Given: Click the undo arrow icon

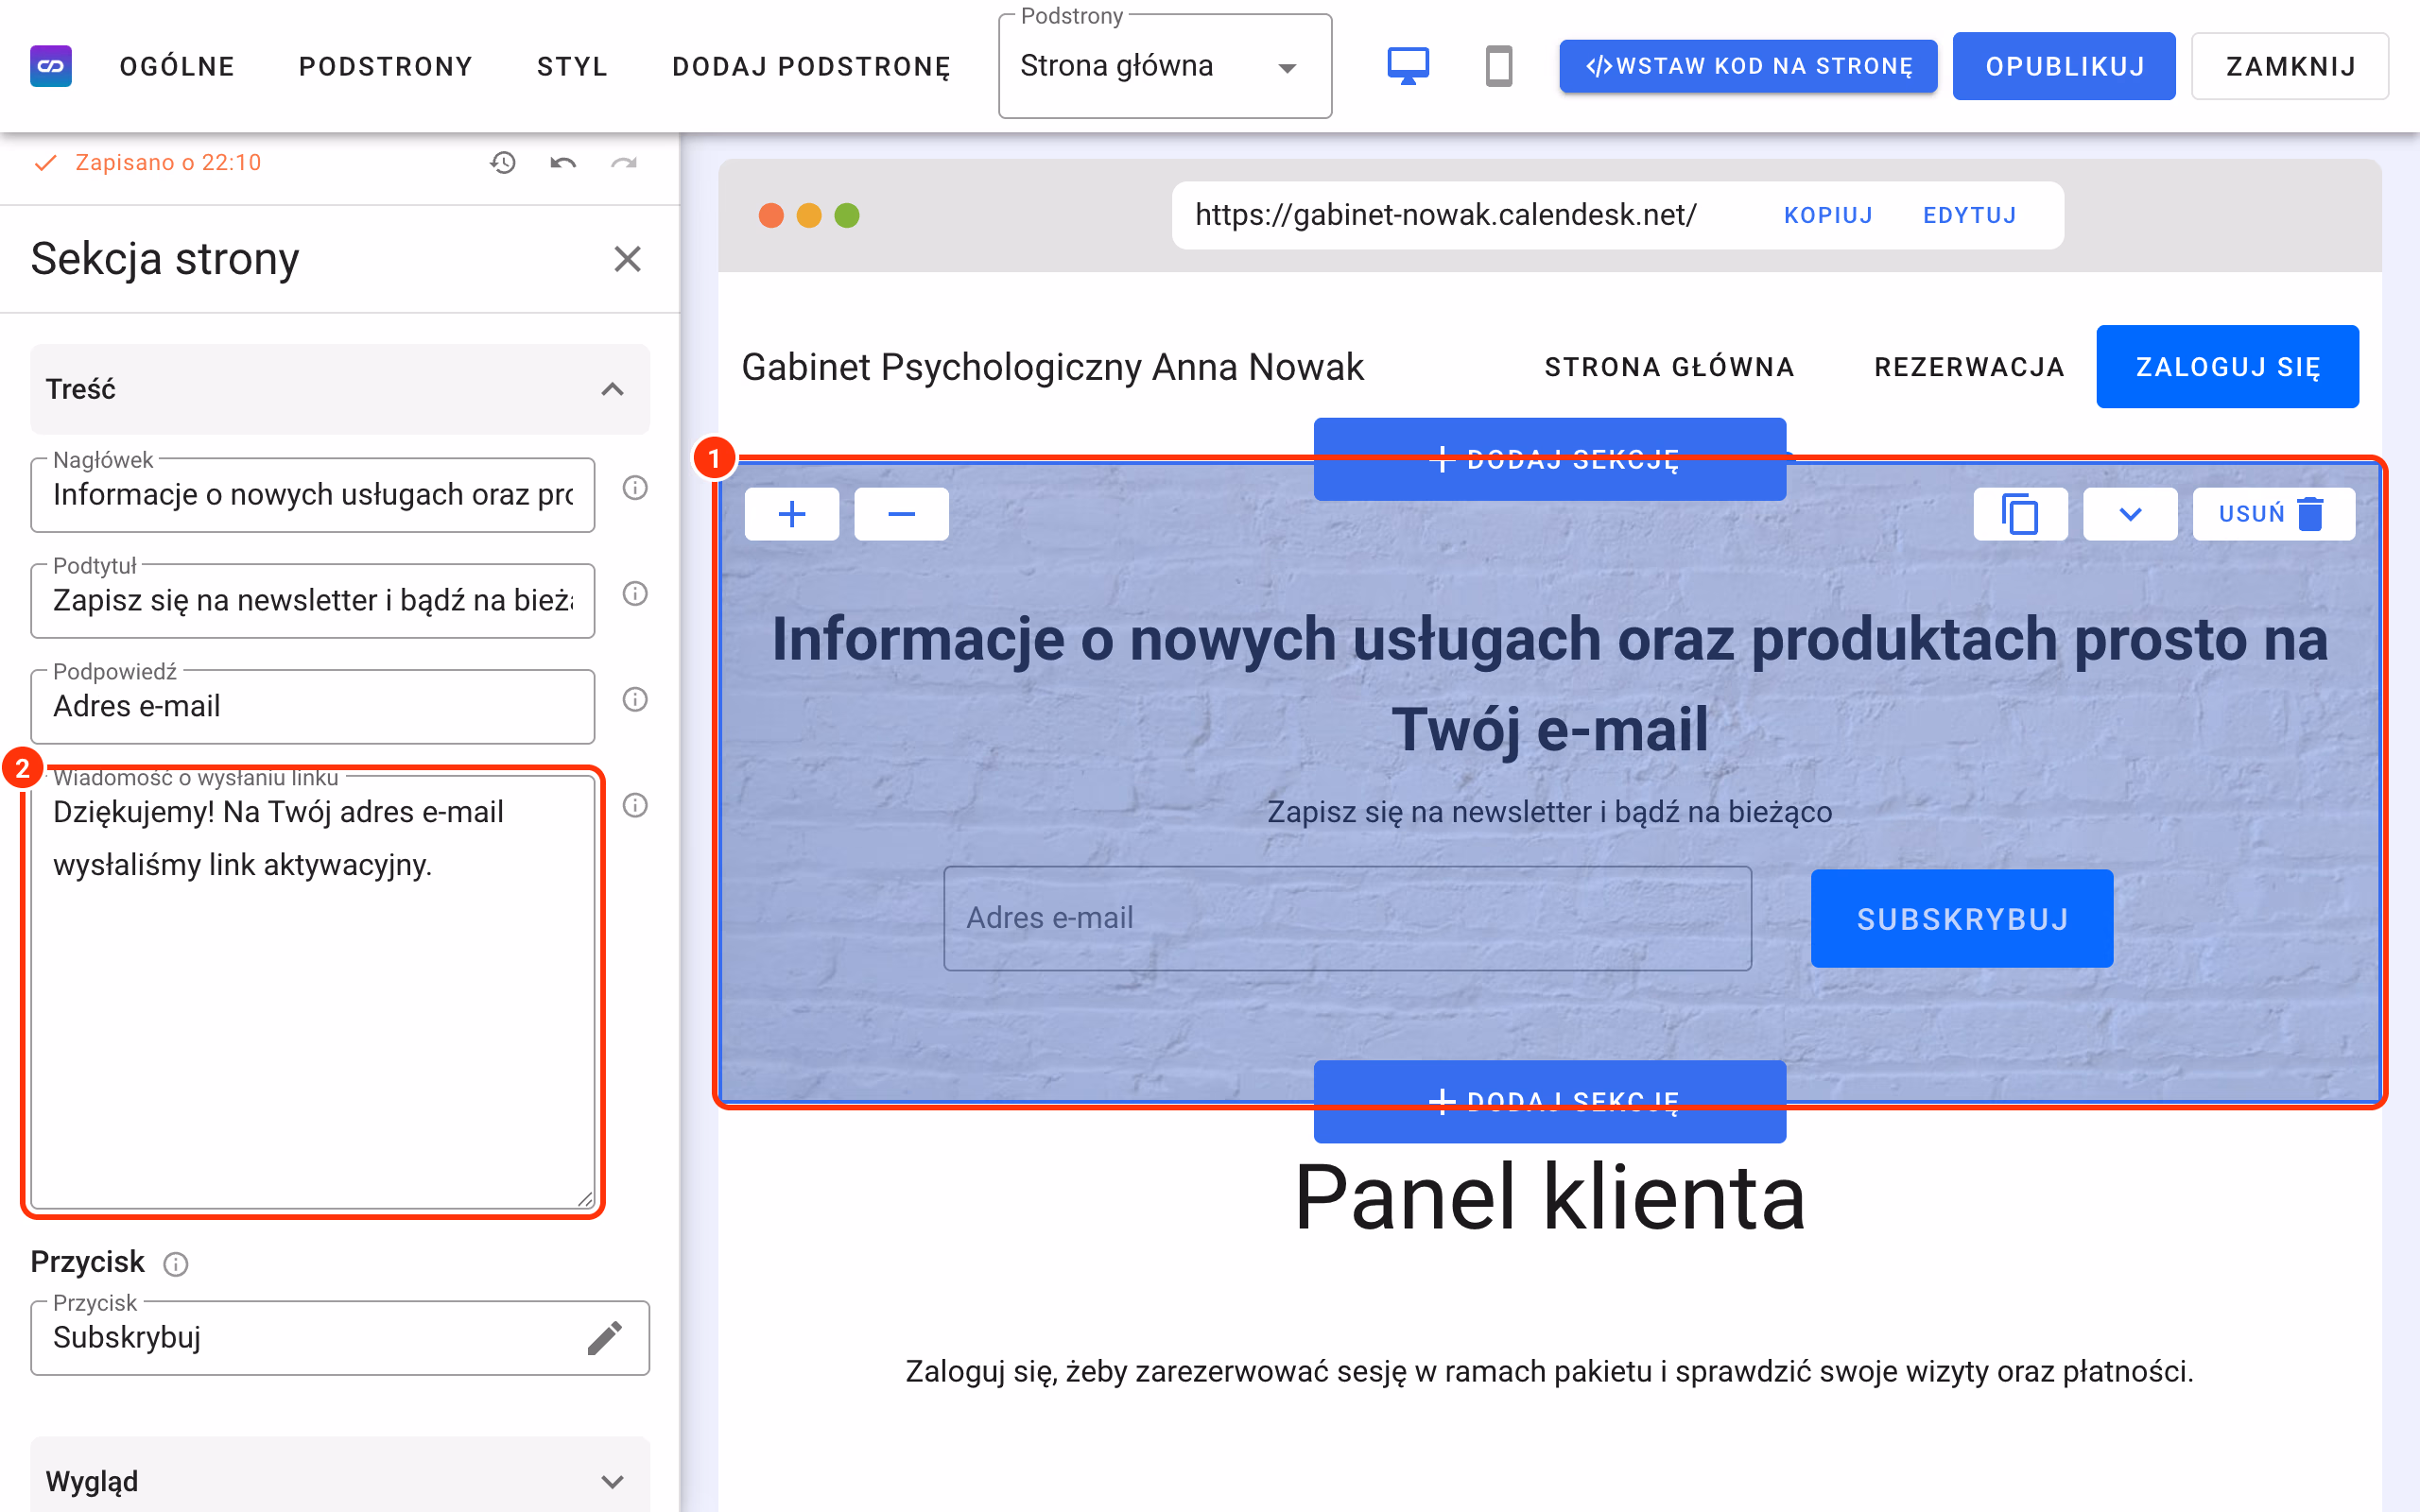Looking at the screenshot, I should click(563, 162).
